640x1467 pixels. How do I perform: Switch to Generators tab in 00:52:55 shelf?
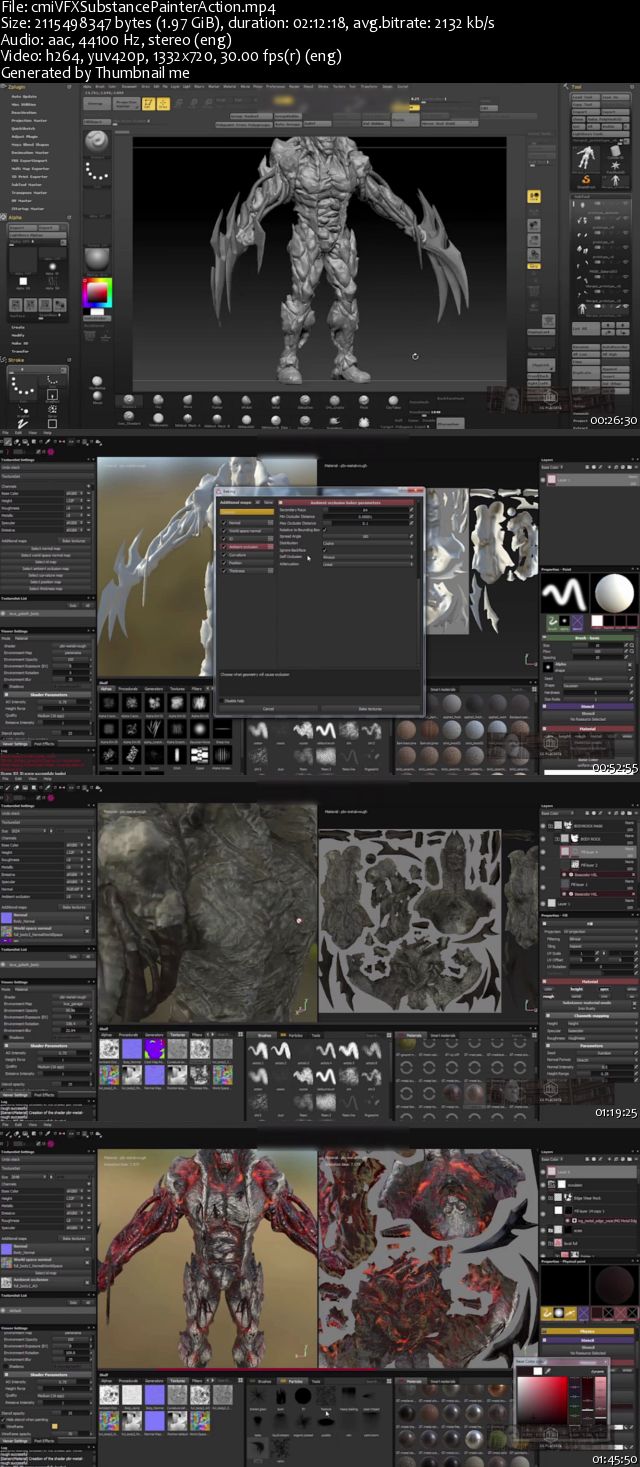[x=154, y=689]
